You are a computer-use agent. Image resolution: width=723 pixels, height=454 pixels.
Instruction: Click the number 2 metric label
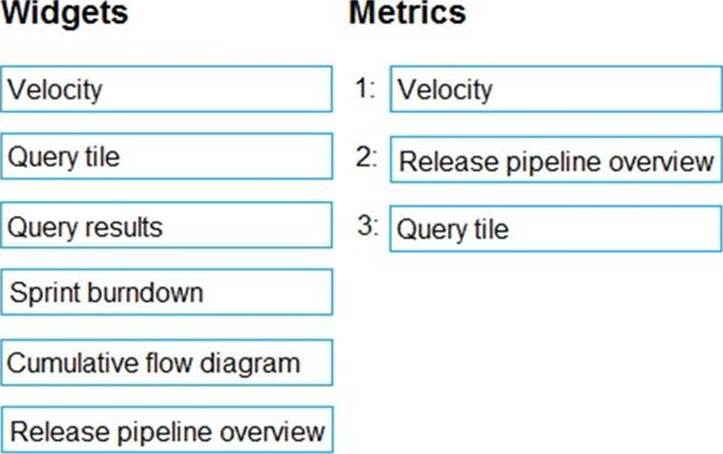pyautogui.click(x=365, y=157)
